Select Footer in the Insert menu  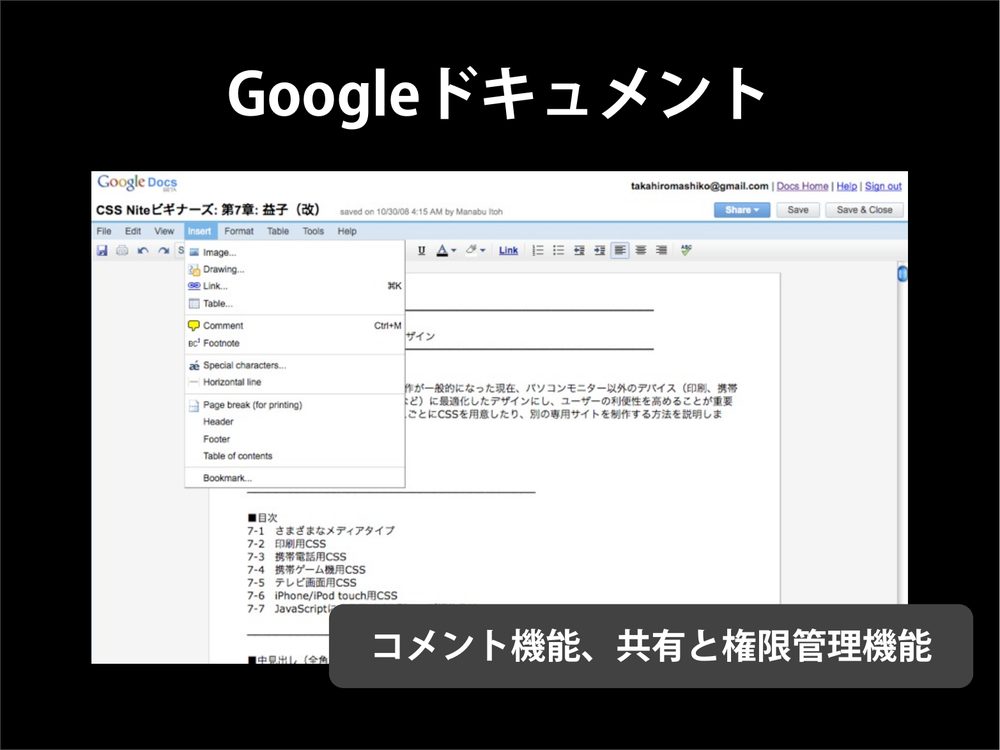[295, 439]
